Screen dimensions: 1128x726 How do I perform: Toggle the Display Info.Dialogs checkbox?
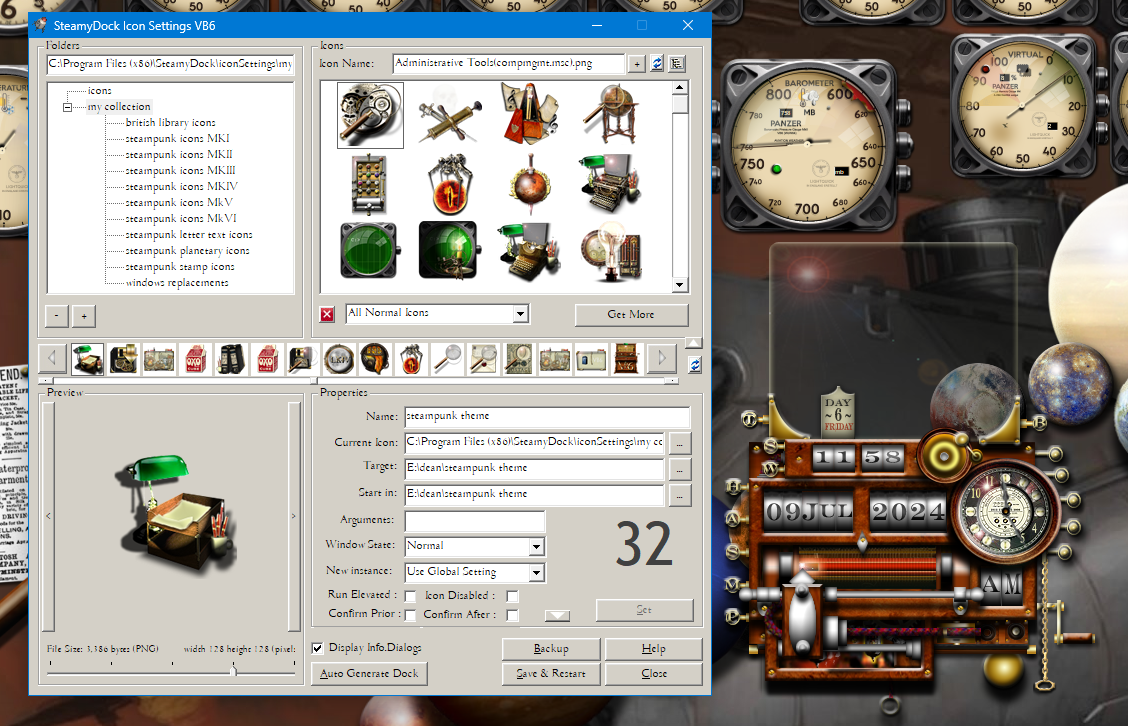(317, 648)
